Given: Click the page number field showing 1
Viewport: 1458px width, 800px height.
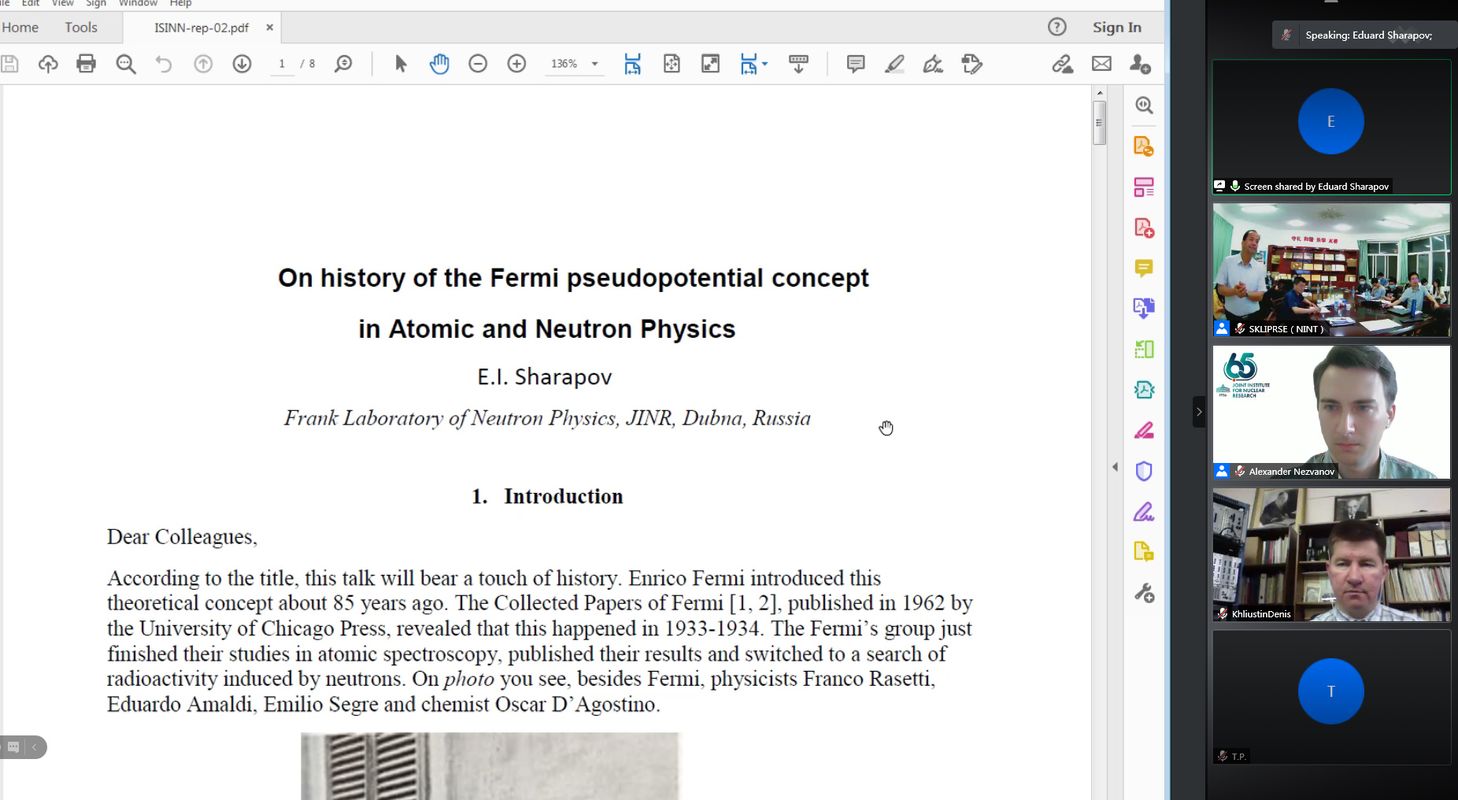Looking at the screenshot, I should (281, 64).
